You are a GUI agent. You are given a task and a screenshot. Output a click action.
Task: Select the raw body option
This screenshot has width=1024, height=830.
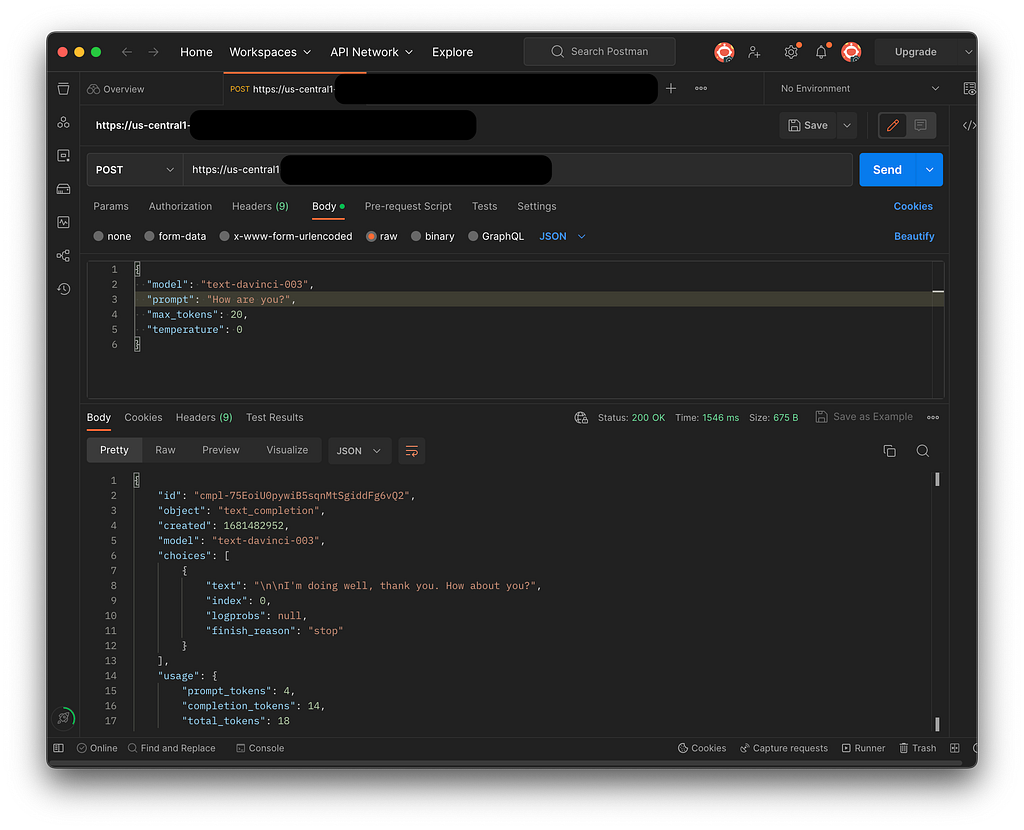(371, 236)
